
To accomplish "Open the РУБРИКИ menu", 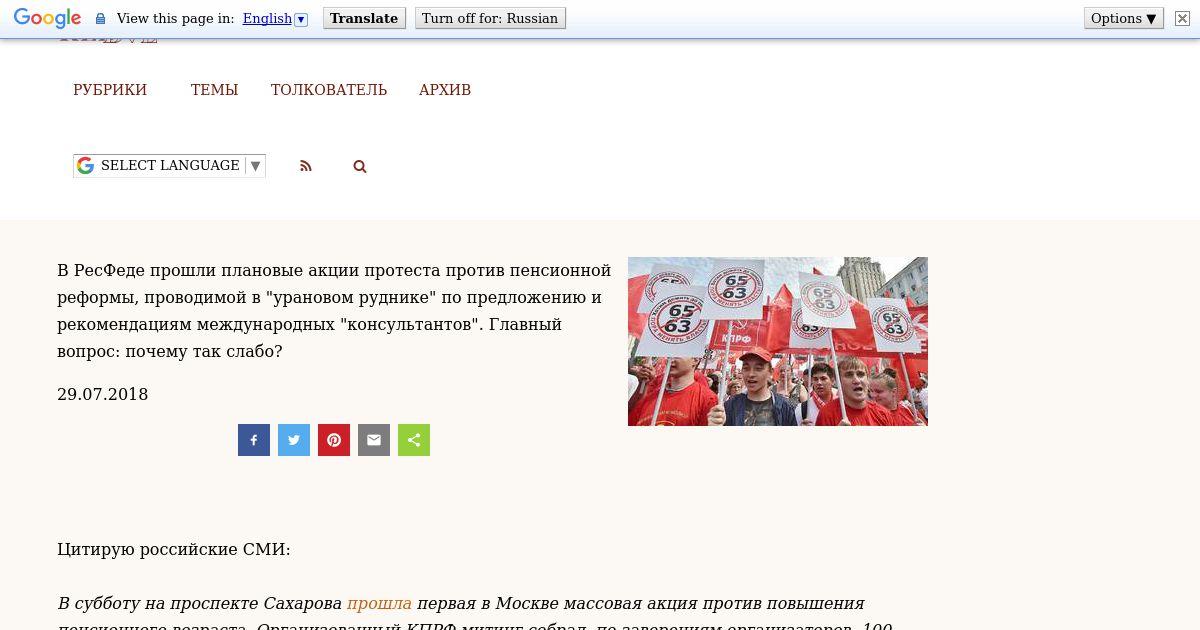I will pos(110,90).
